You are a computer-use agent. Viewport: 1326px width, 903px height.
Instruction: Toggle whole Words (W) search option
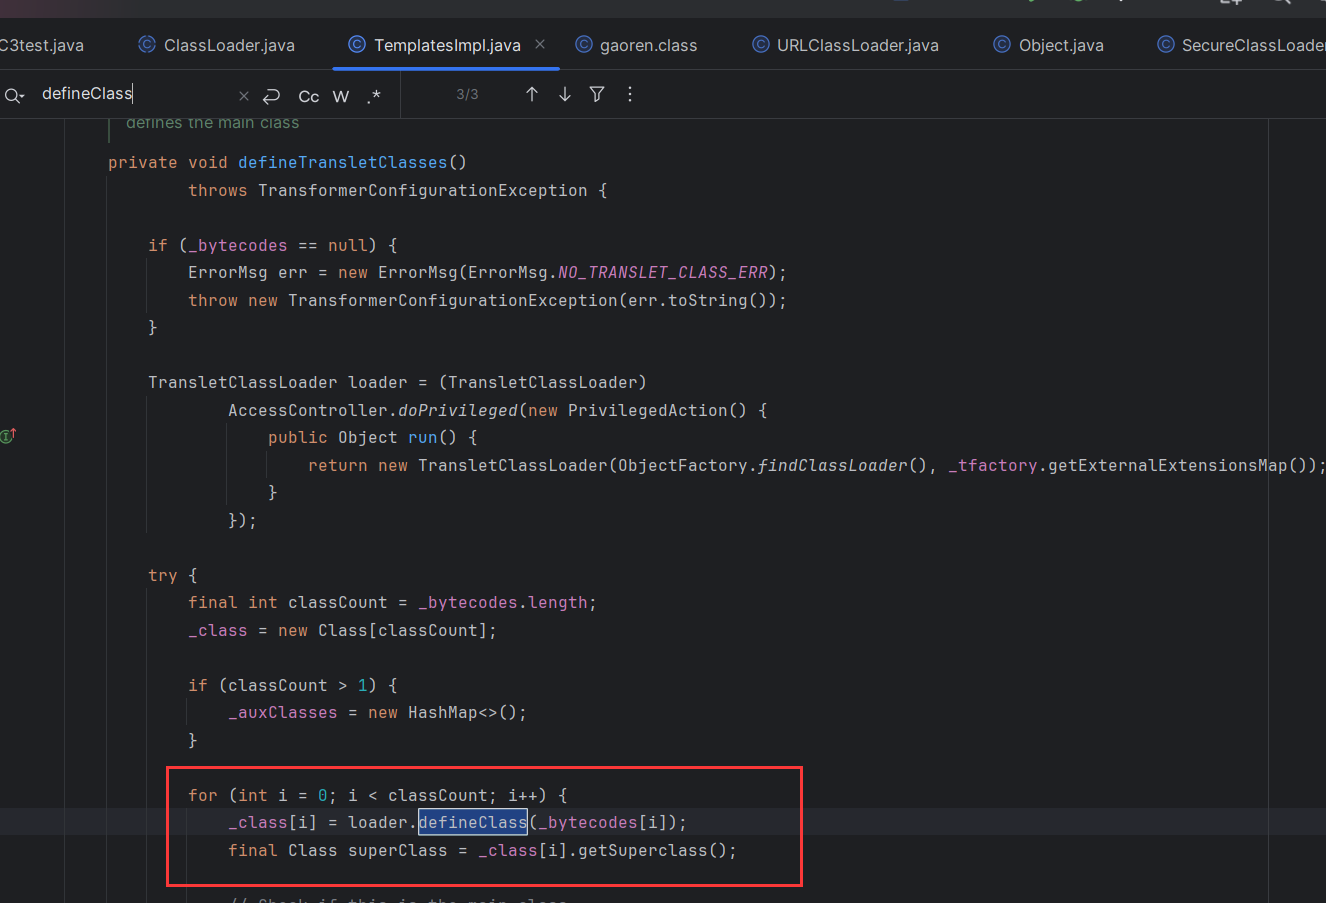[x=341, y=96]
